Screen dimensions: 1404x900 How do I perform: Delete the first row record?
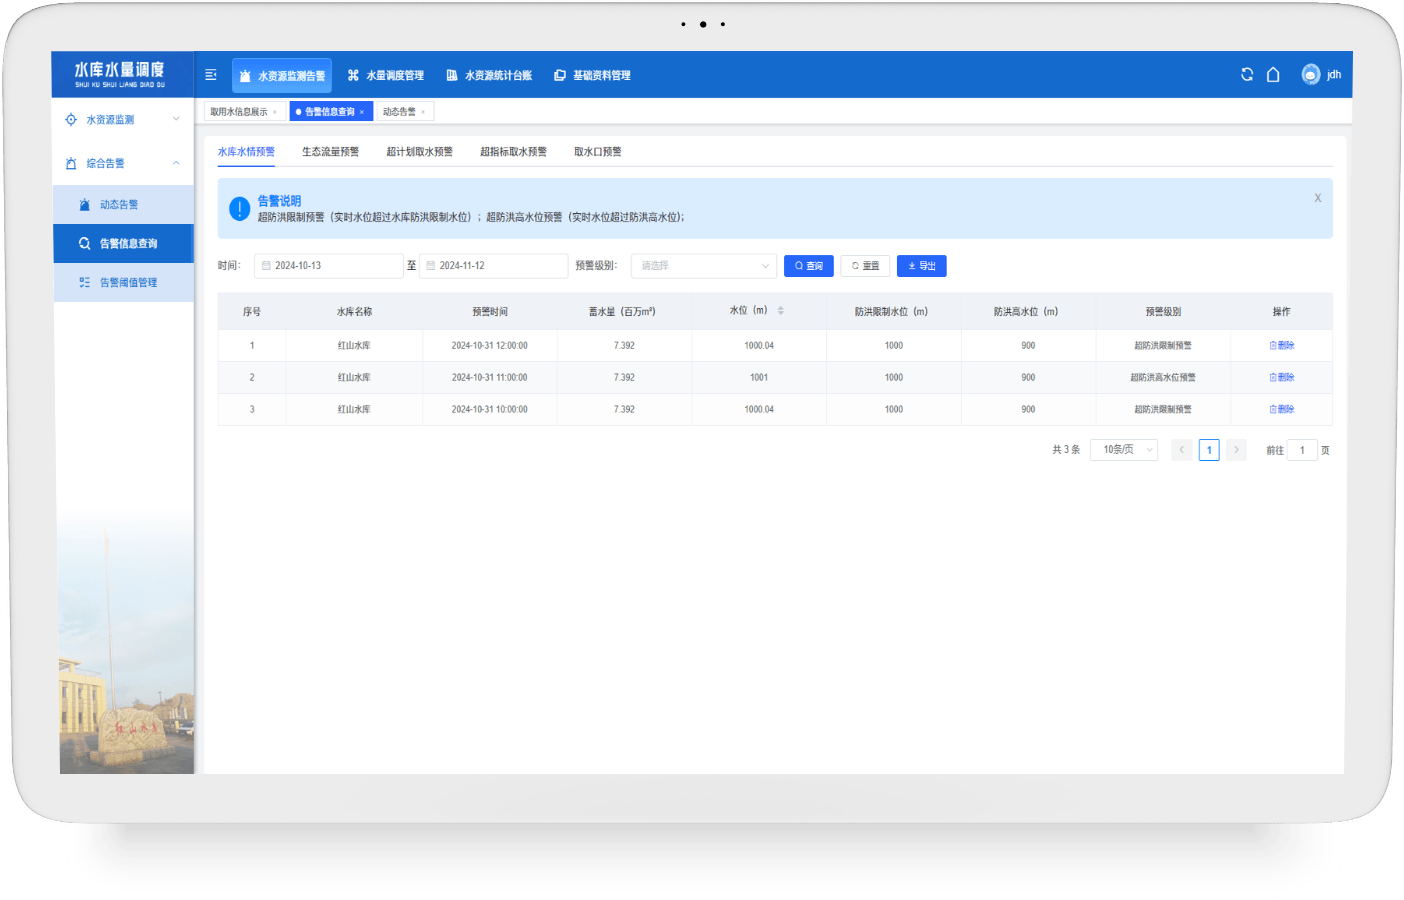point(1282,345)
